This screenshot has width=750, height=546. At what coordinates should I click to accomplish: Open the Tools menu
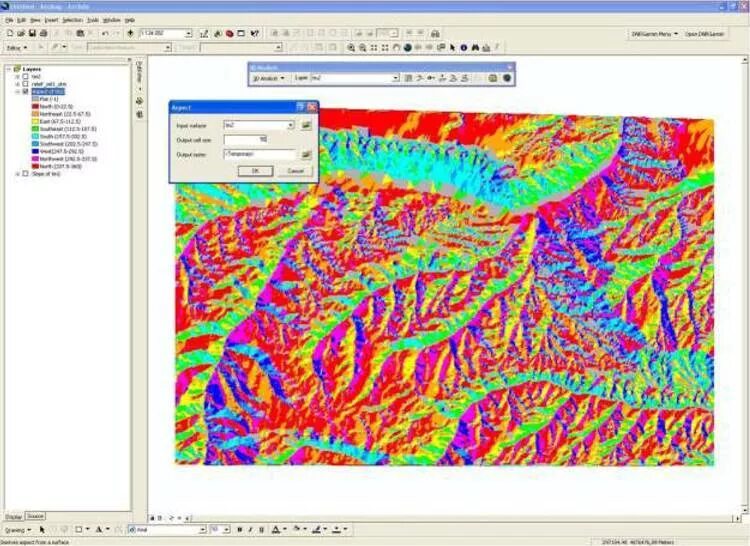point(93,20)
